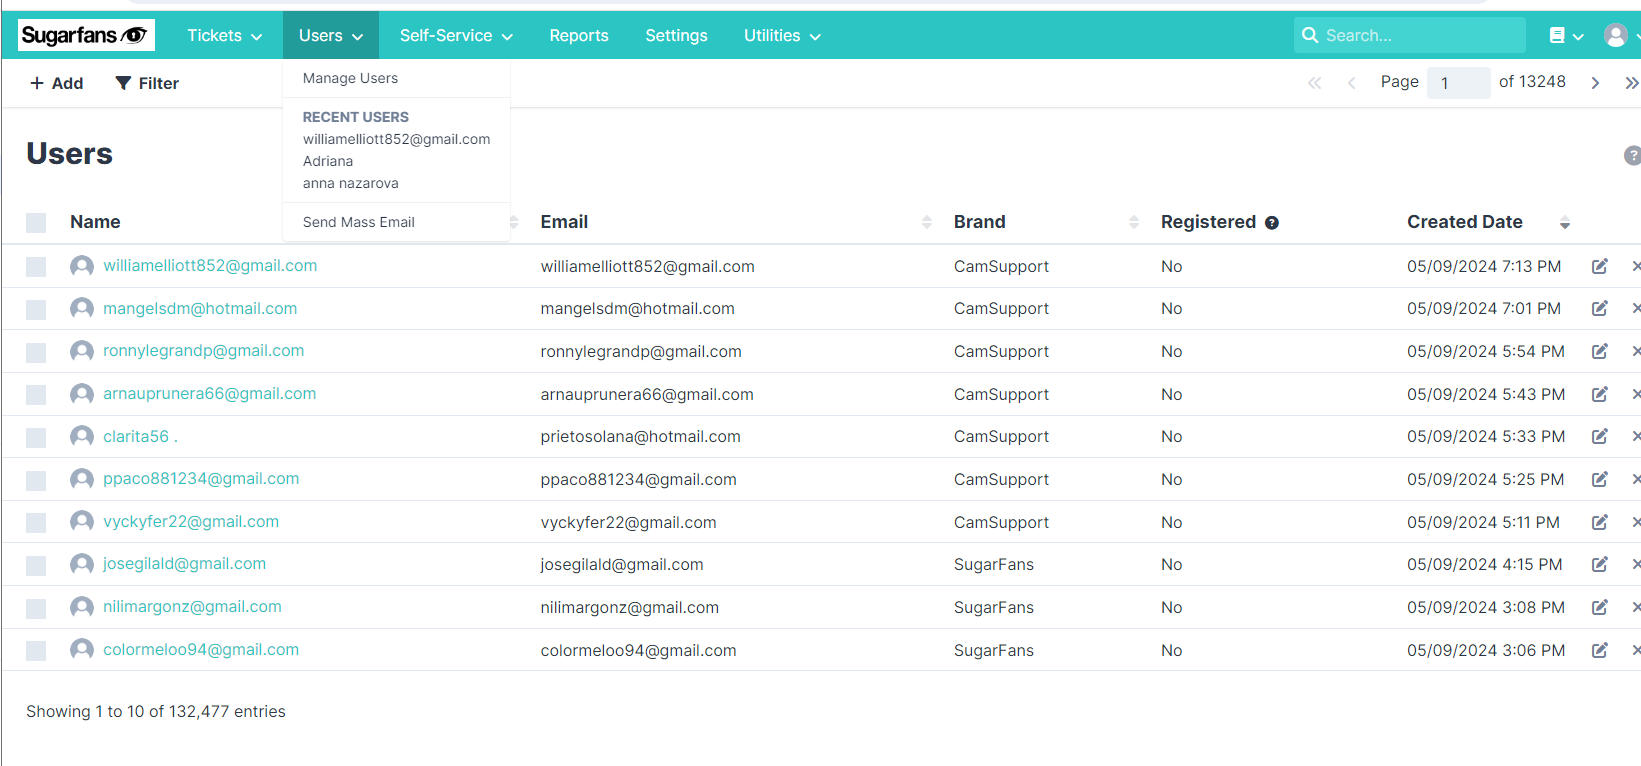Click the Sugarfans logo
Viewport: 1641px width, 766px height.
86,35
